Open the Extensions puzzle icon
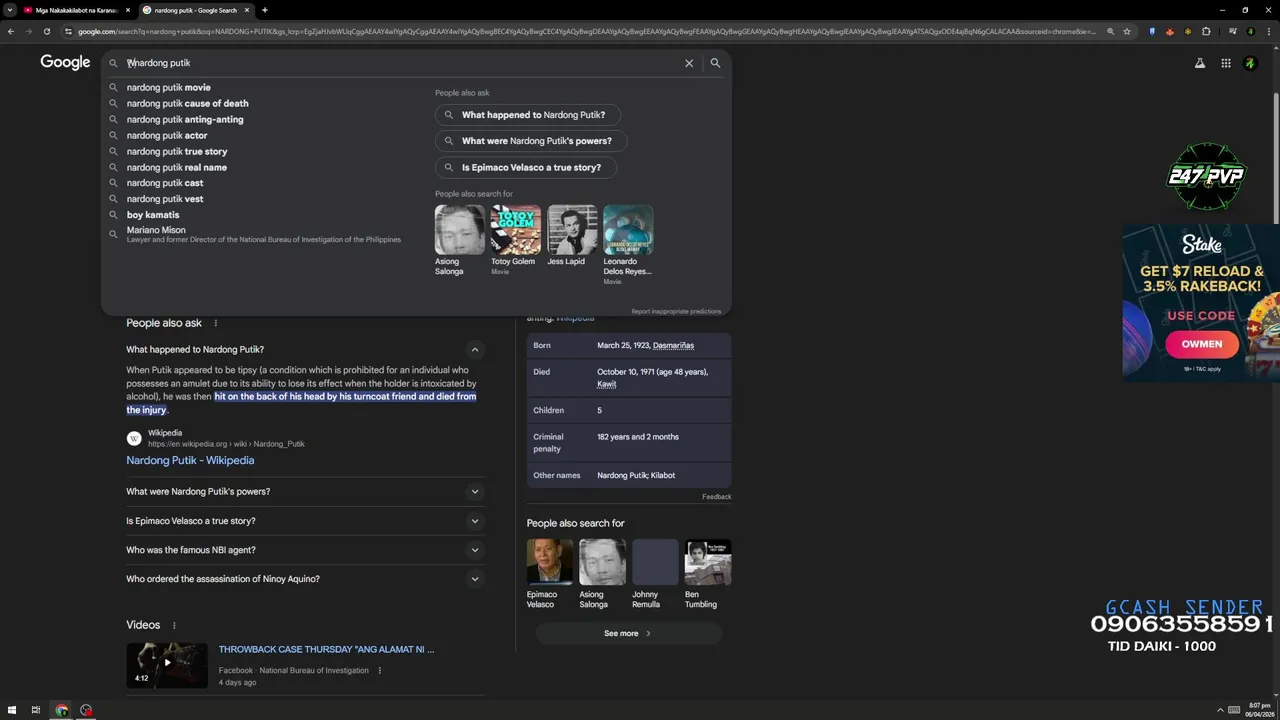The width and height of the screenshot is (1280, 720). (x=1206, y=31)
